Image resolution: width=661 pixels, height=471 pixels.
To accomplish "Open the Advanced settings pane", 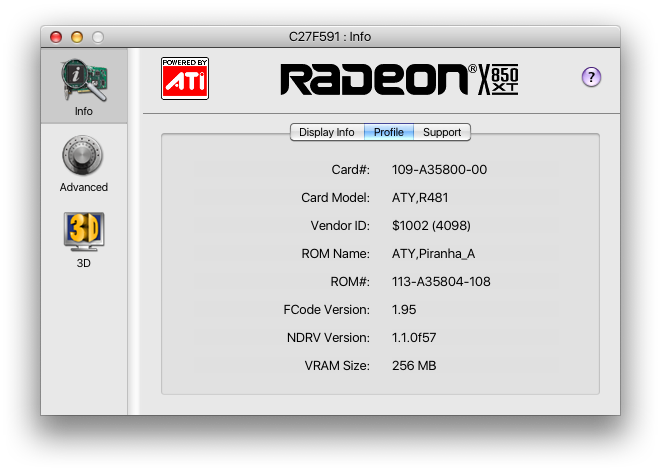I will click(84, 163).
